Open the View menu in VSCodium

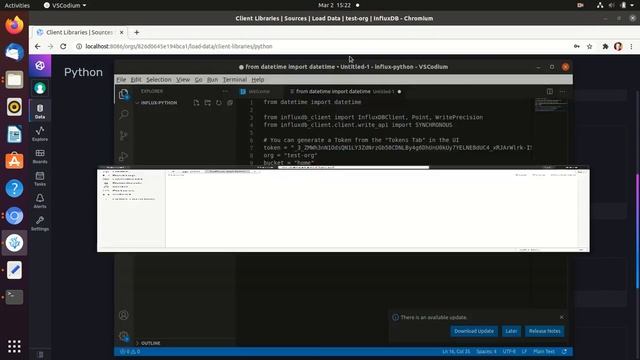[183, 80]
